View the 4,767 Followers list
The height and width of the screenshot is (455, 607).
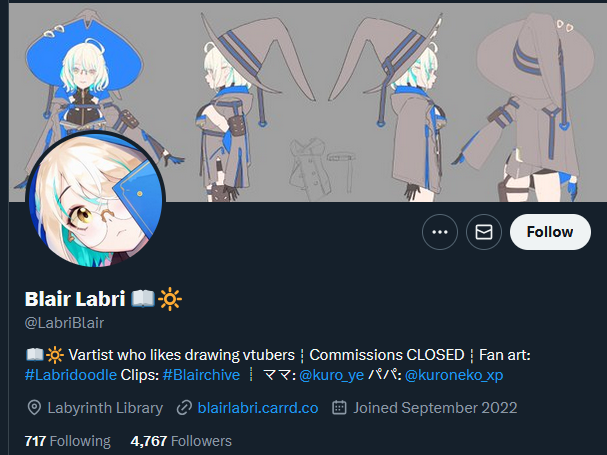coord(181,441)
